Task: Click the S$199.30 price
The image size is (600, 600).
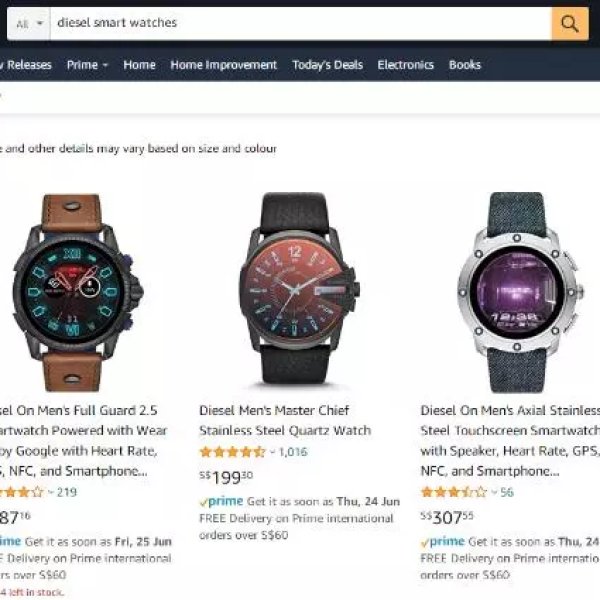Action: pyautogui.click(x=226, y=477)
